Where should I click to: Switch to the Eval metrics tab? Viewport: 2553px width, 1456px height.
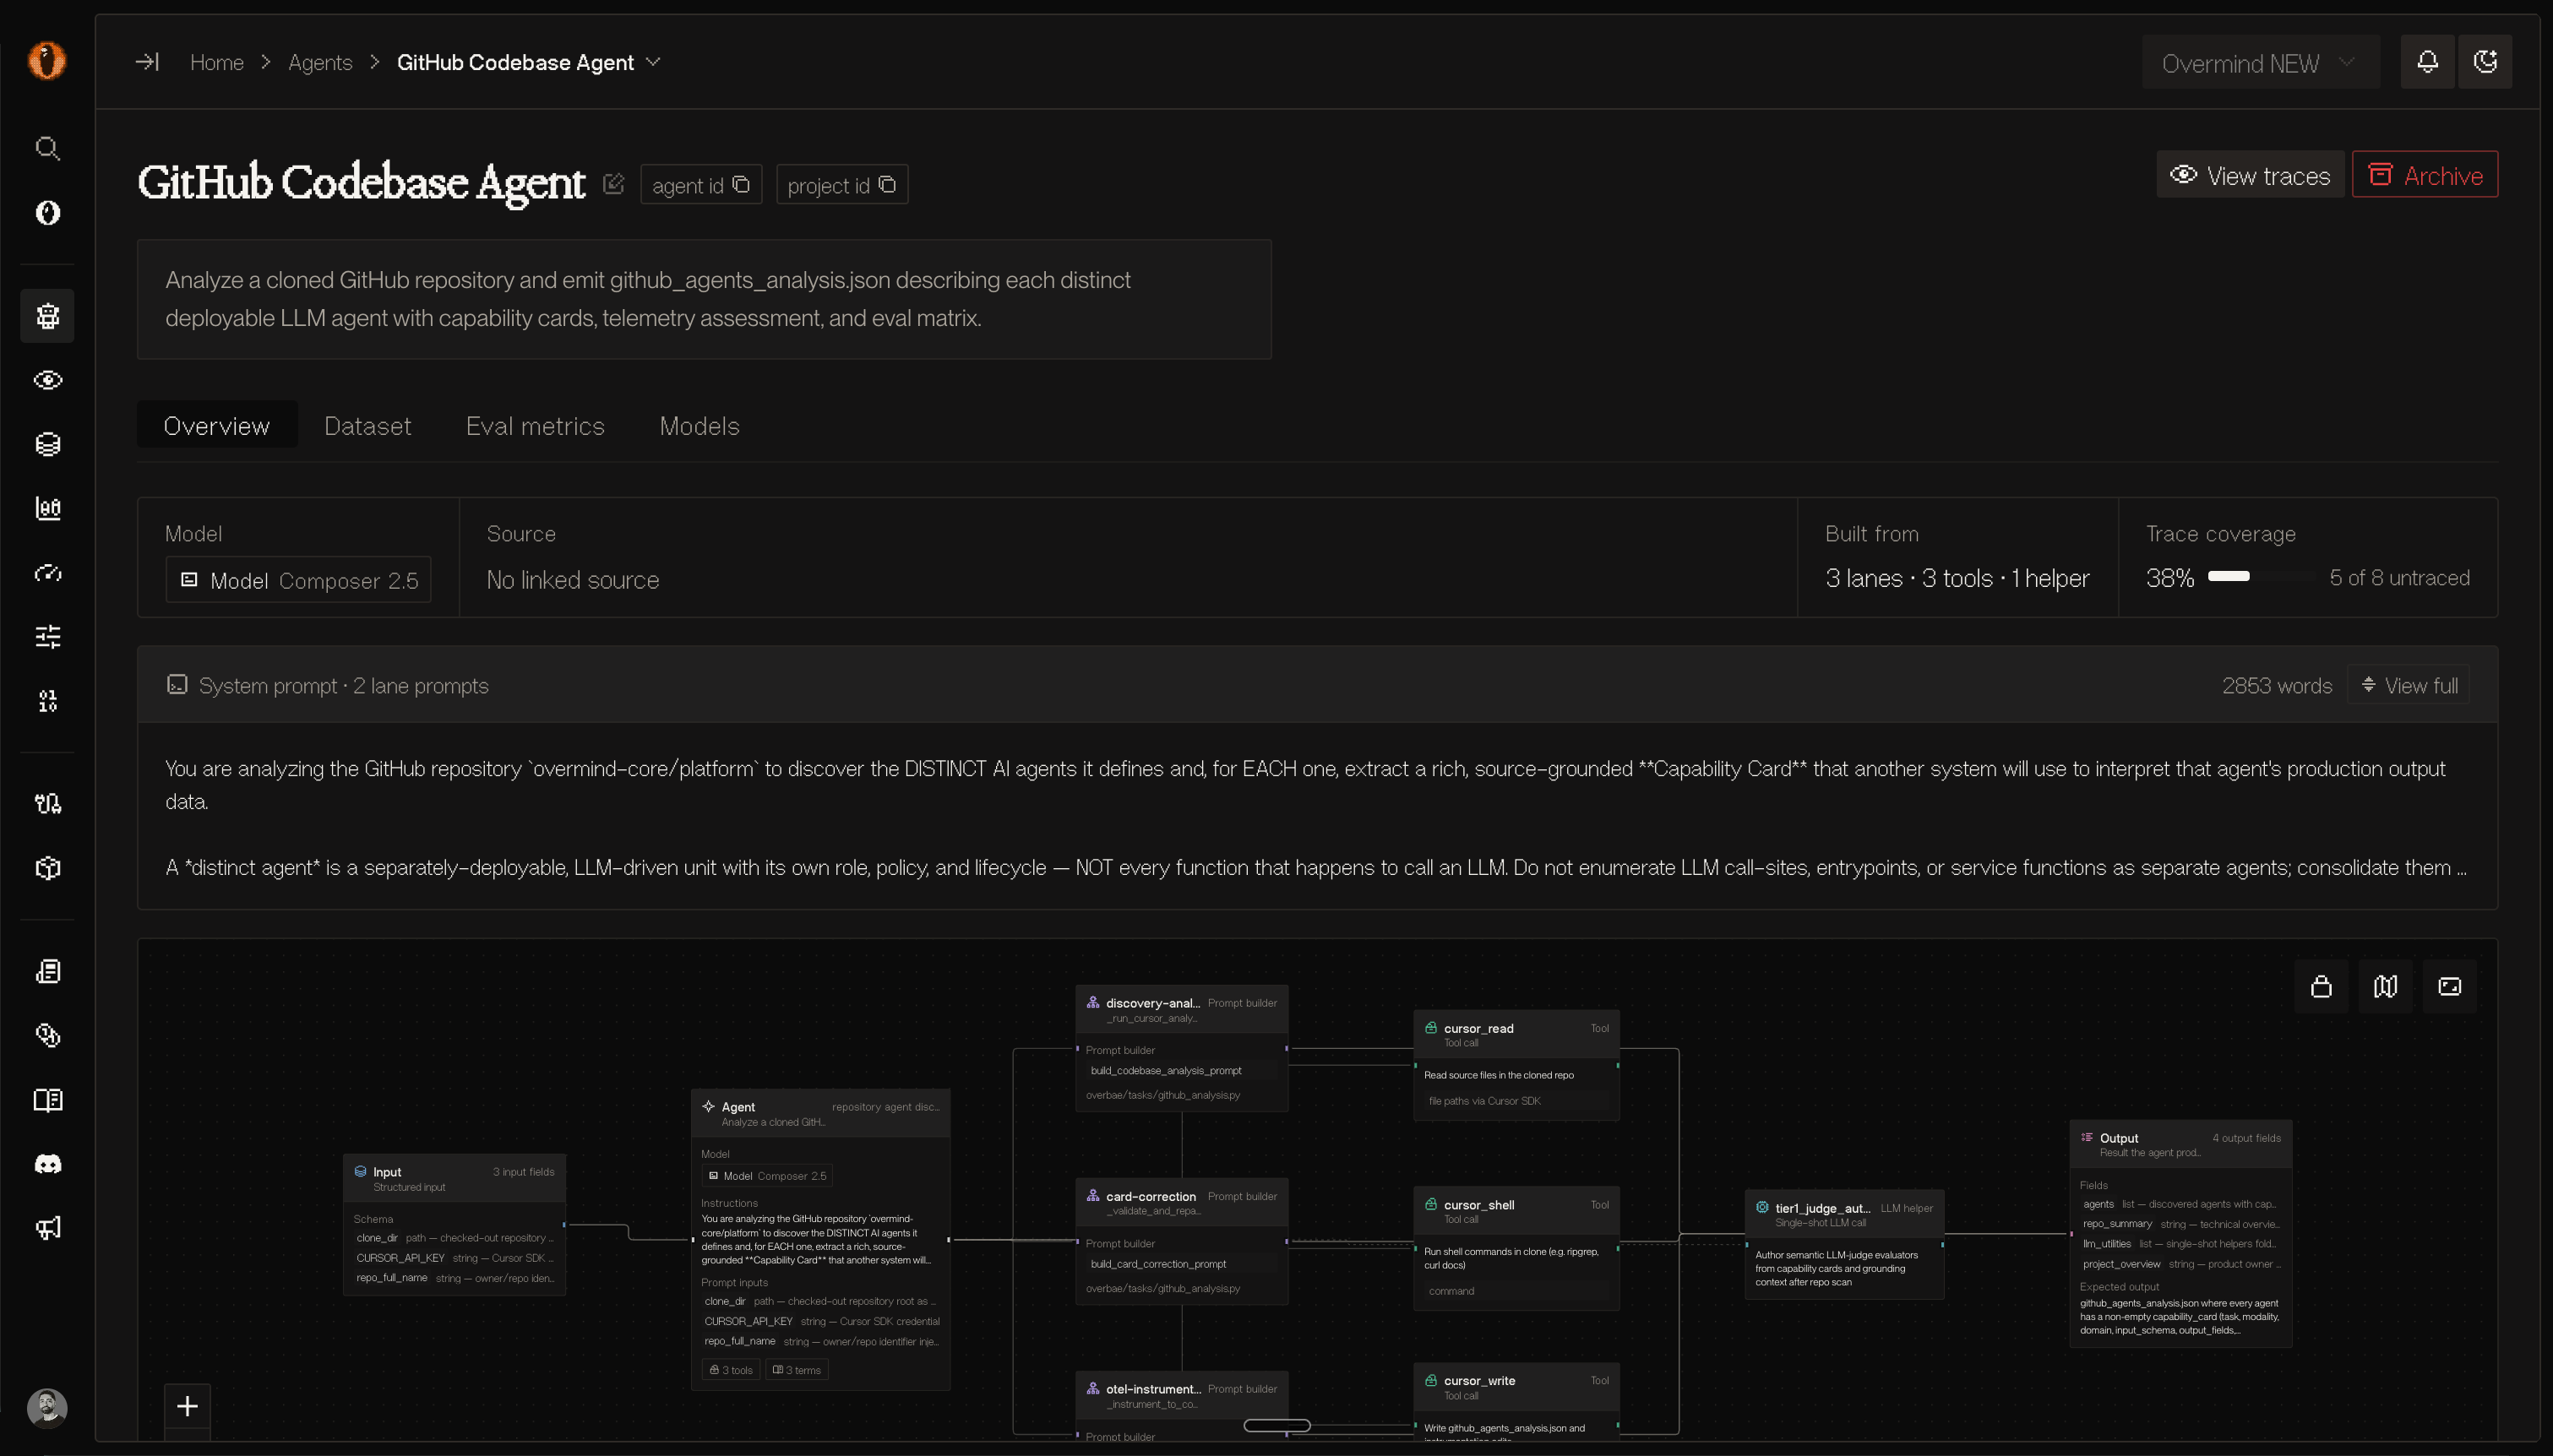click(x=535, y=425)
